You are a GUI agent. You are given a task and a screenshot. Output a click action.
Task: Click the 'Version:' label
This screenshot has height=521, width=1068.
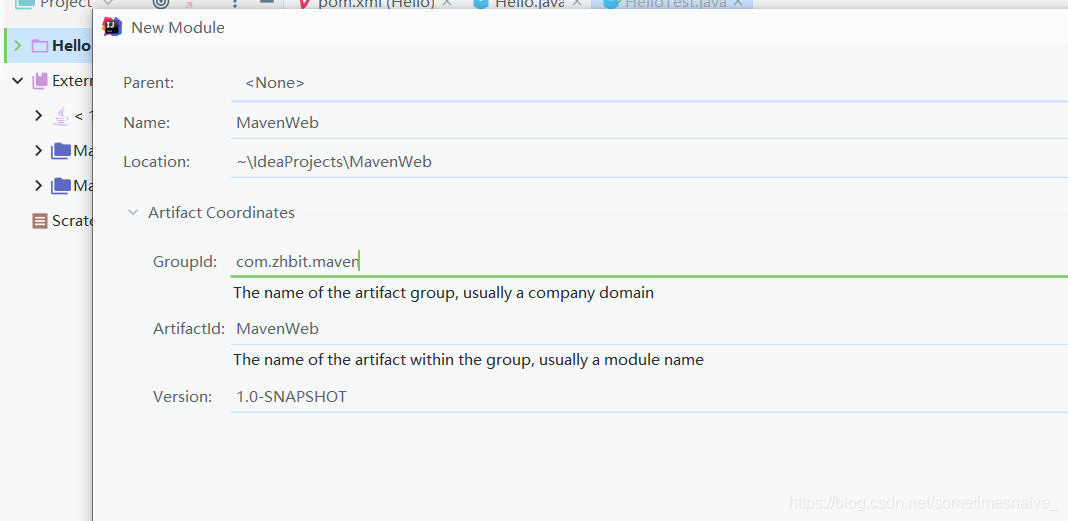tap(183, 396)
